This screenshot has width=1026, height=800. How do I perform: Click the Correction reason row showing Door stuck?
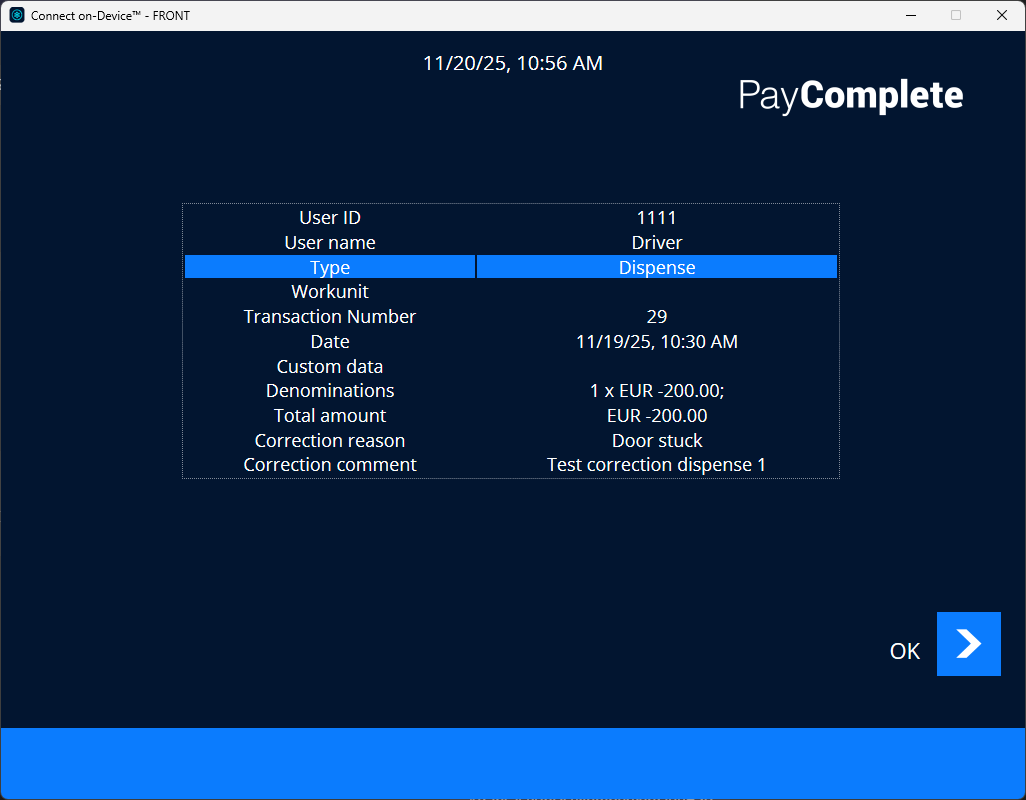[511, 440]
